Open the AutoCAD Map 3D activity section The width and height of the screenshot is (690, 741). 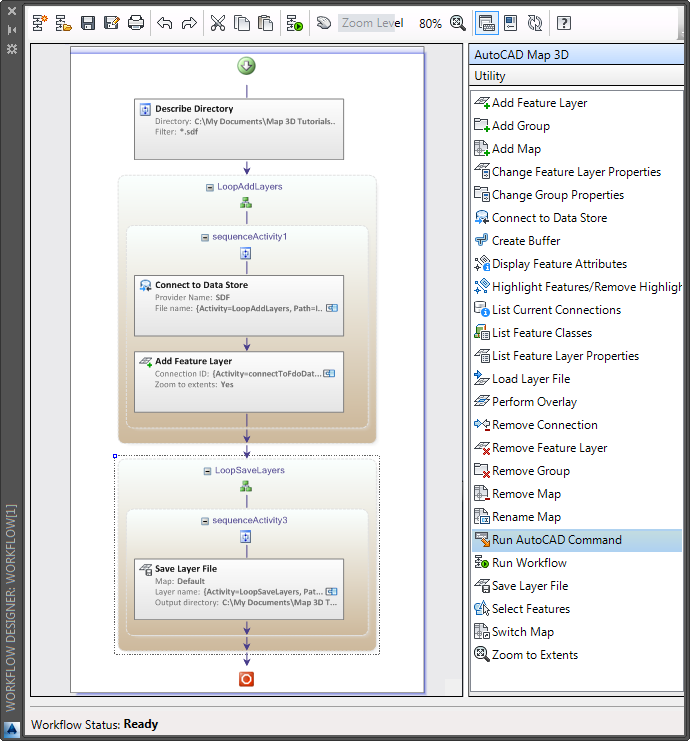coord(577,55)
